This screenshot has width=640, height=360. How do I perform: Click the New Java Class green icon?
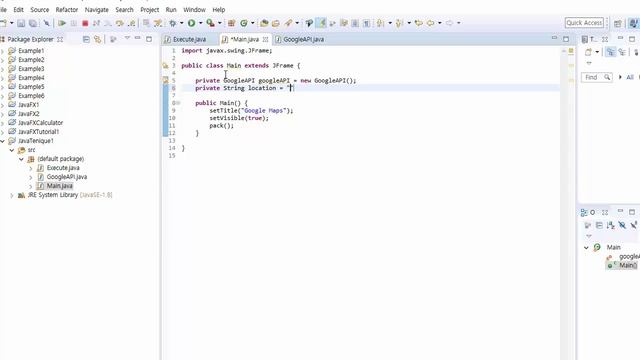click(x=244, y=23)
